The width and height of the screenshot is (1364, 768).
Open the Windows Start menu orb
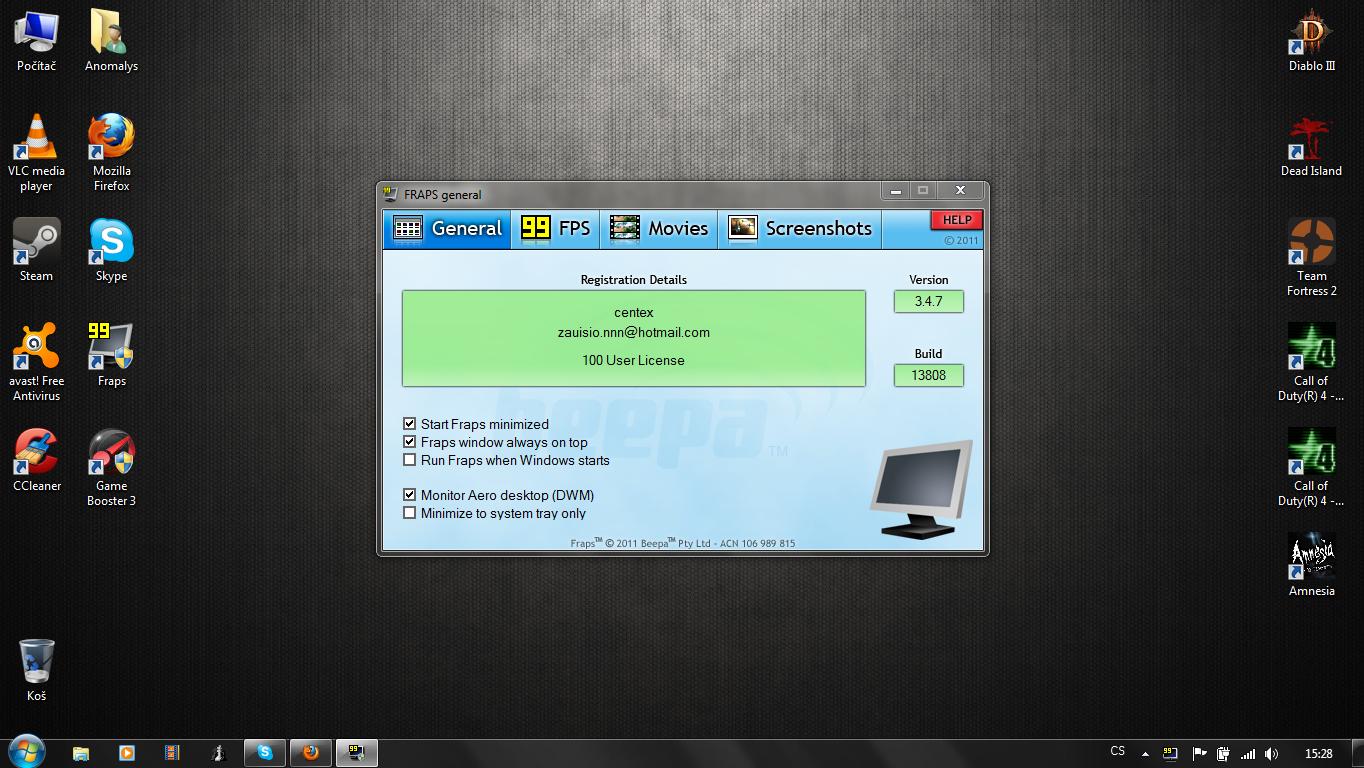tap(26, 752)
